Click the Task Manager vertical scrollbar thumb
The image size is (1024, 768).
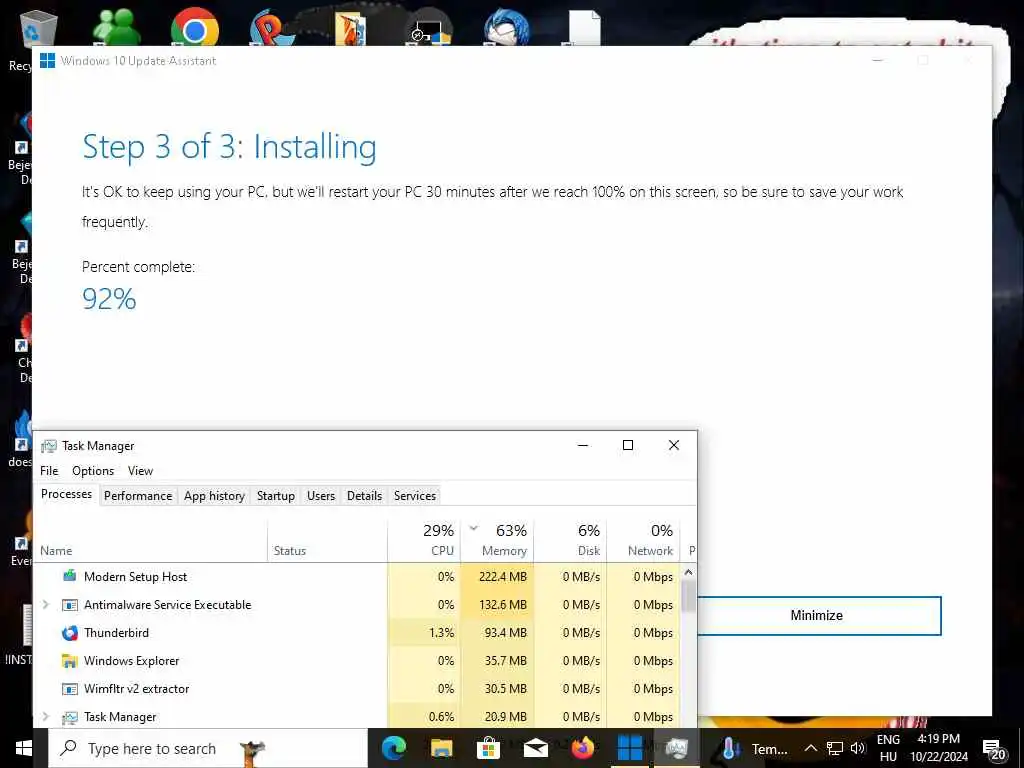(x=688, y=596)
